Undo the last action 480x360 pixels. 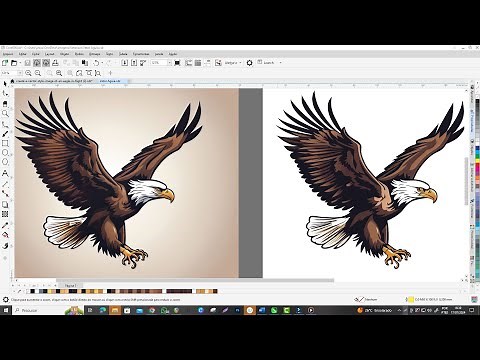(x=96, y=63)
